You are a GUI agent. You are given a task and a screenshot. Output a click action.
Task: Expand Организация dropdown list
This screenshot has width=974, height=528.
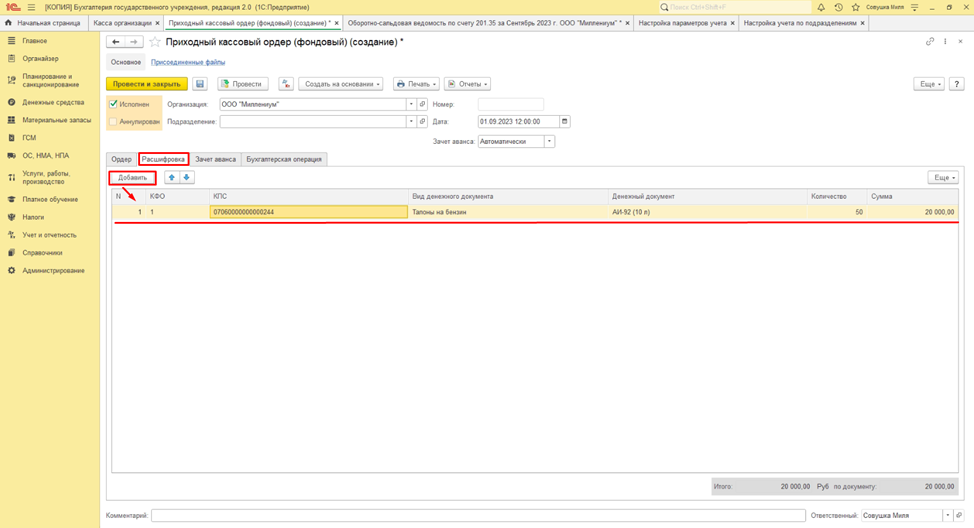[x=411, y=104]
